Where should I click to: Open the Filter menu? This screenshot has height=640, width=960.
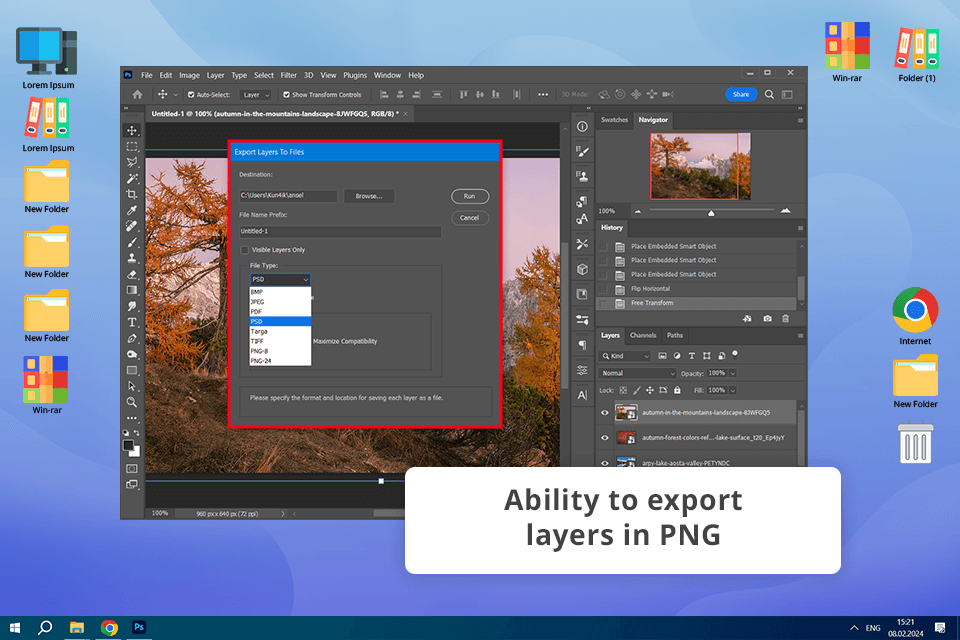pos(288,75)
